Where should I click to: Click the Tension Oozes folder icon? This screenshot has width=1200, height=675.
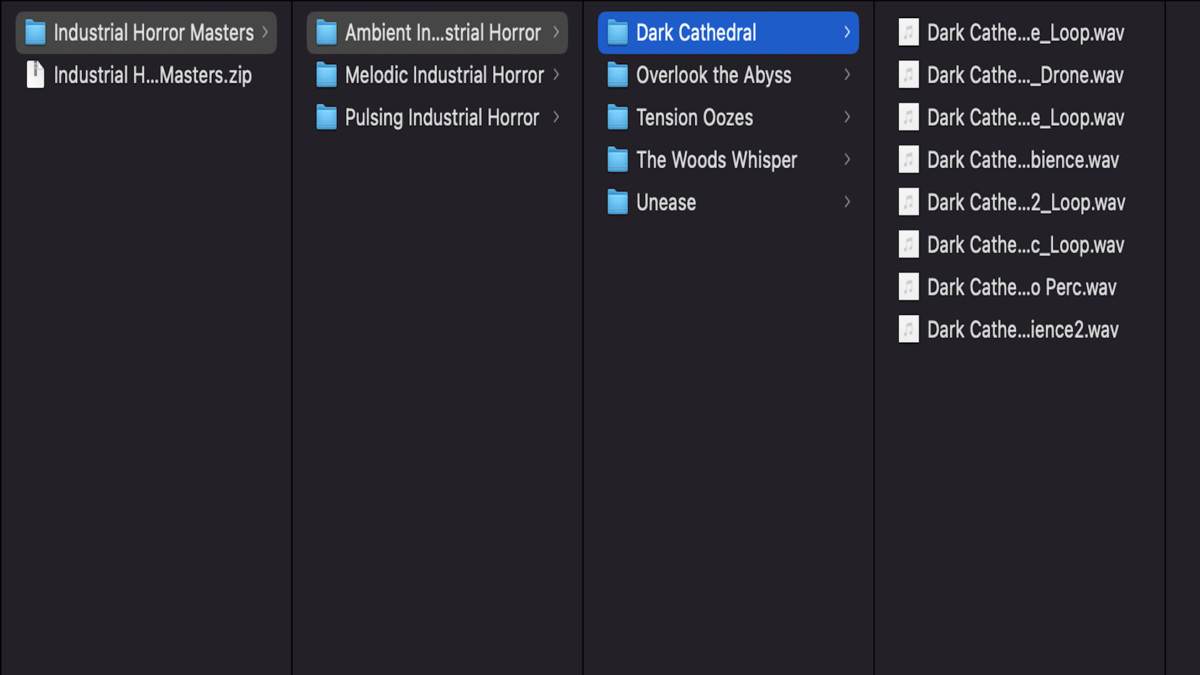pyautogui.click(x=618, y=118)
